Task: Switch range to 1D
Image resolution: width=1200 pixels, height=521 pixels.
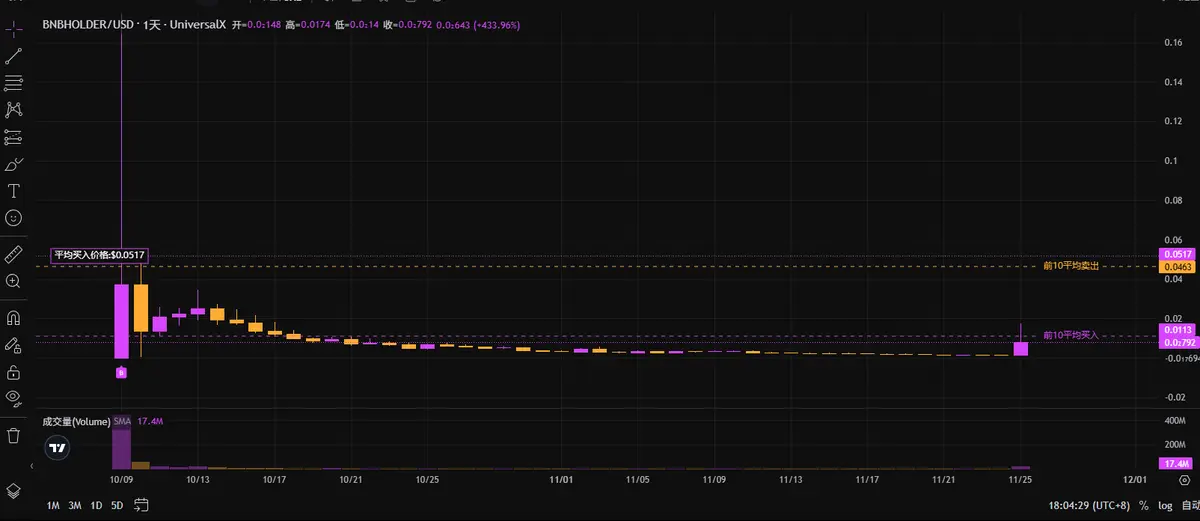Action: point(96,506)
